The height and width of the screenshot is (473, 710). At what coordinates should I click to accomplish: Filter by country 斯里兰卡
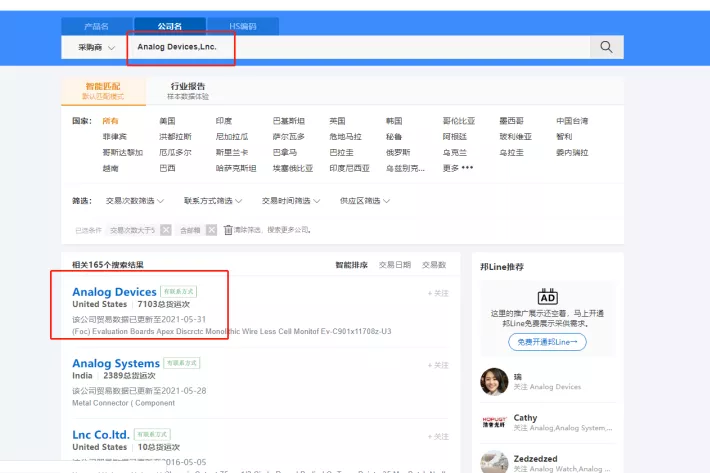pyautogui.click(x=232, y=153)
